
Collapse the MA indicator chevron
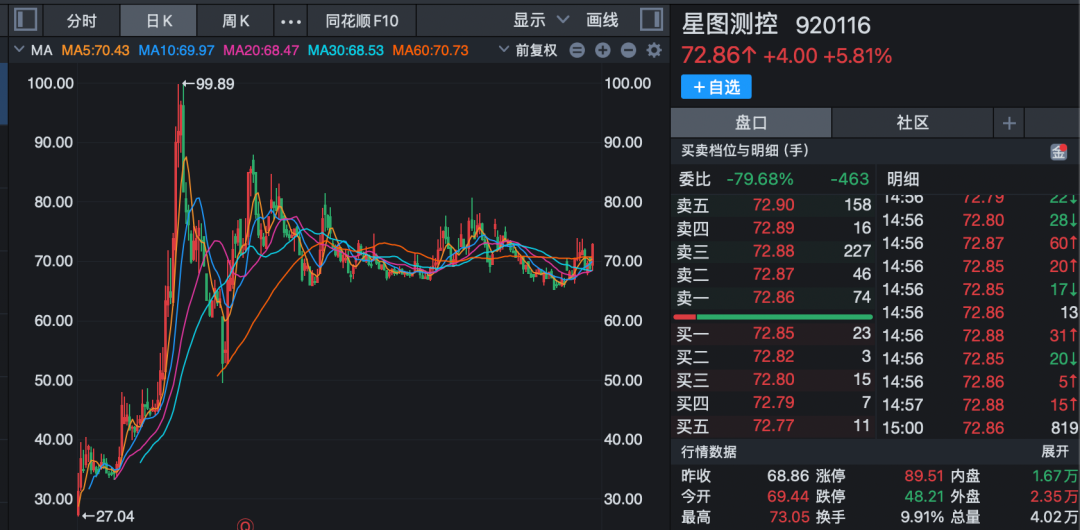17,50
